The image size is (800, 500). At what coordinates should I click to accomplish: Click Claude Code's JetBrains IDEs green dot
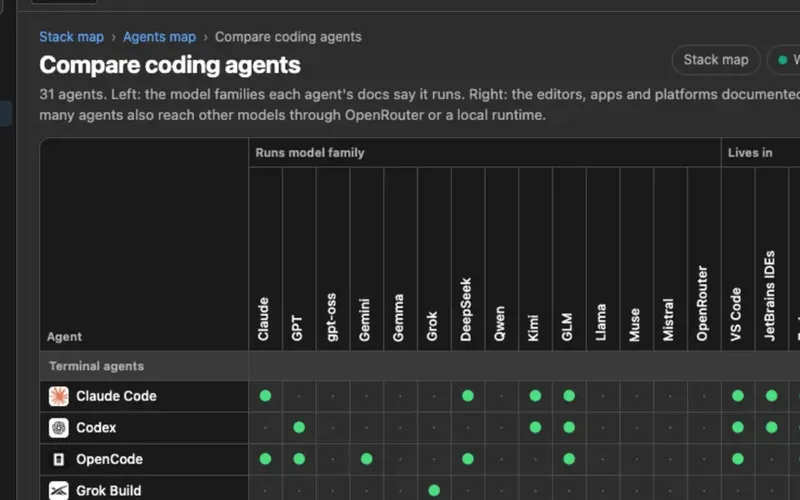point(771,395)
